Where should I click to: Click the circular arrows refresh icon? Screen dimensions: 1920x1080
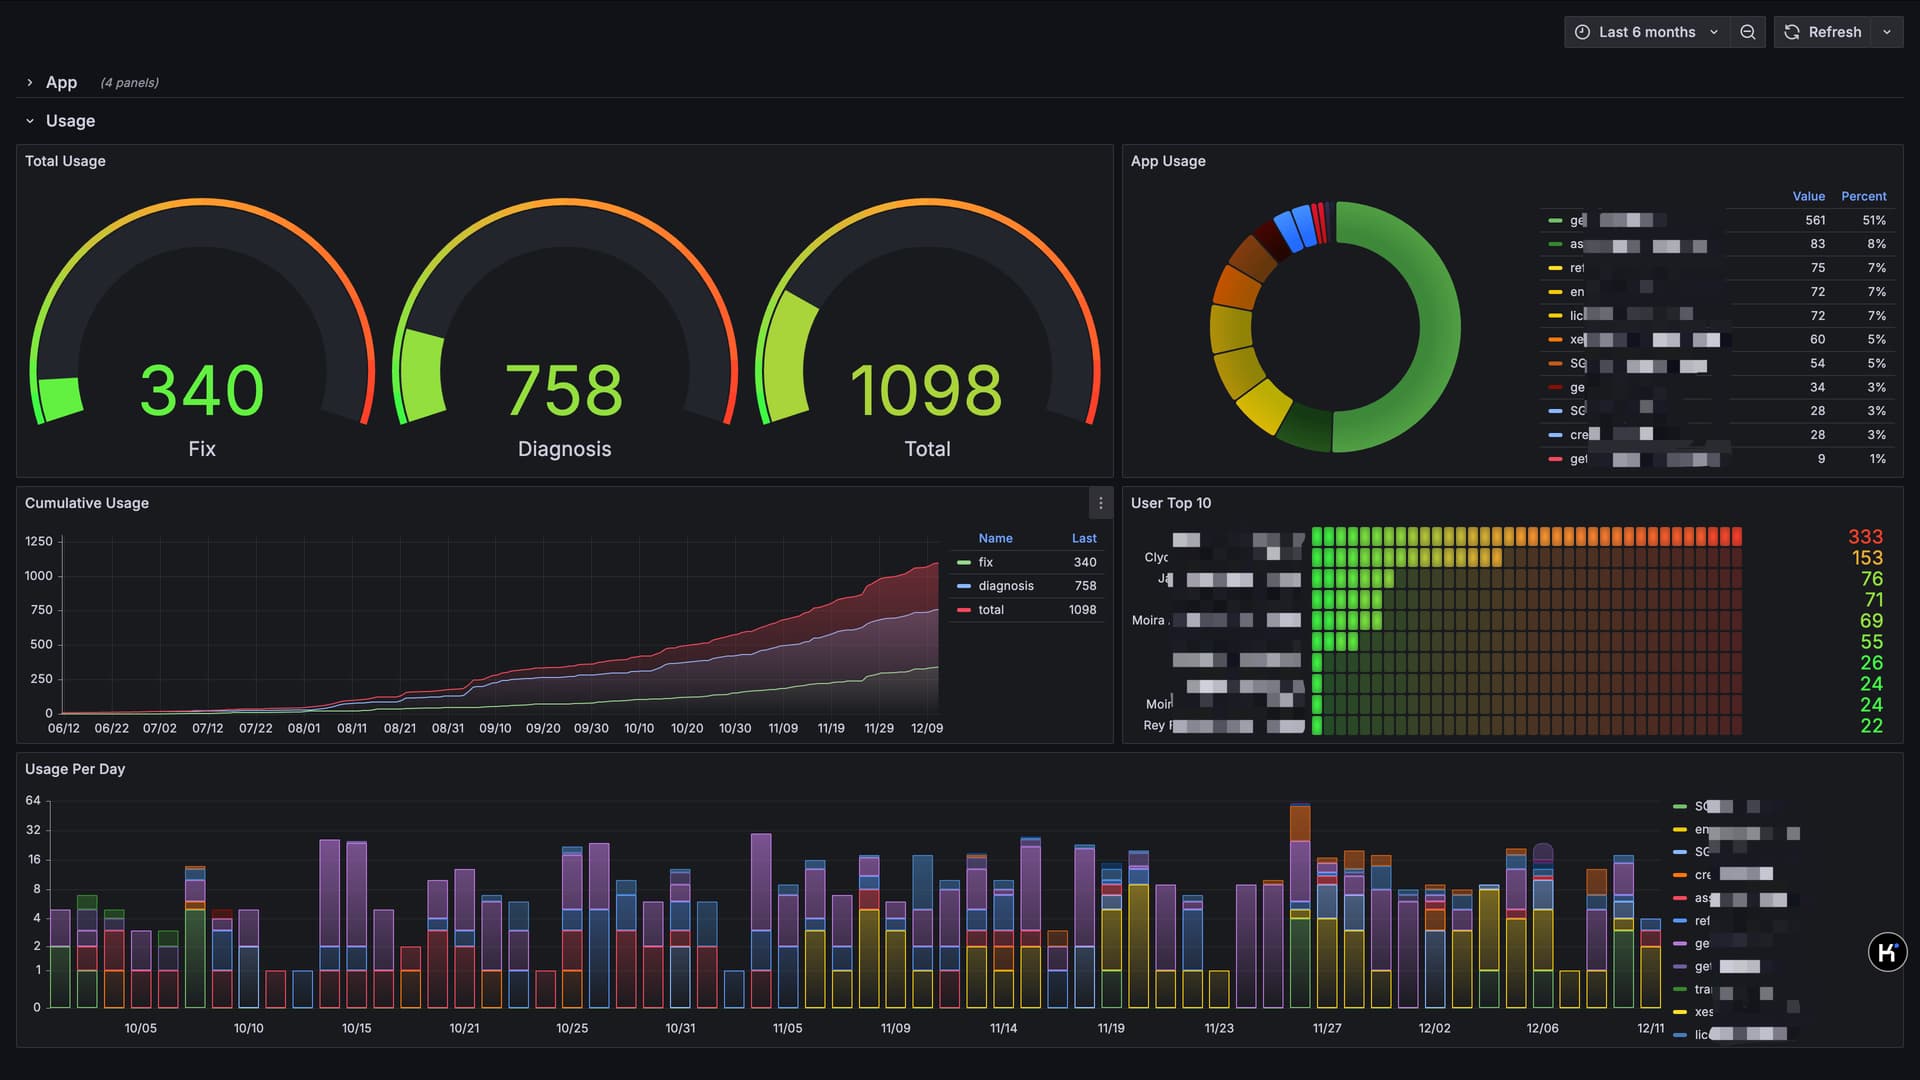[1792, 32]
